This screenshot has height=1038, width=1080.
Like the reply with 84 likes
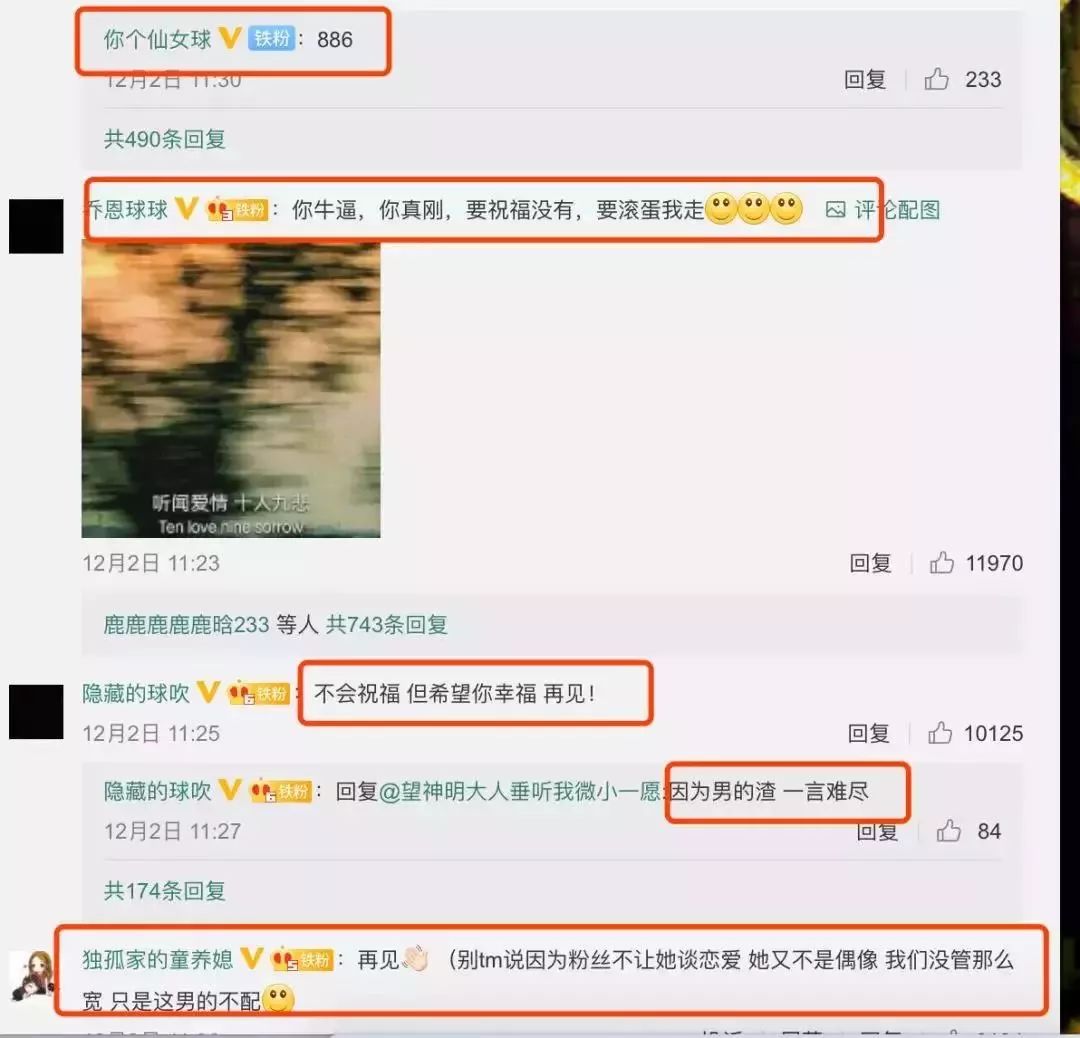click(948, 831)
